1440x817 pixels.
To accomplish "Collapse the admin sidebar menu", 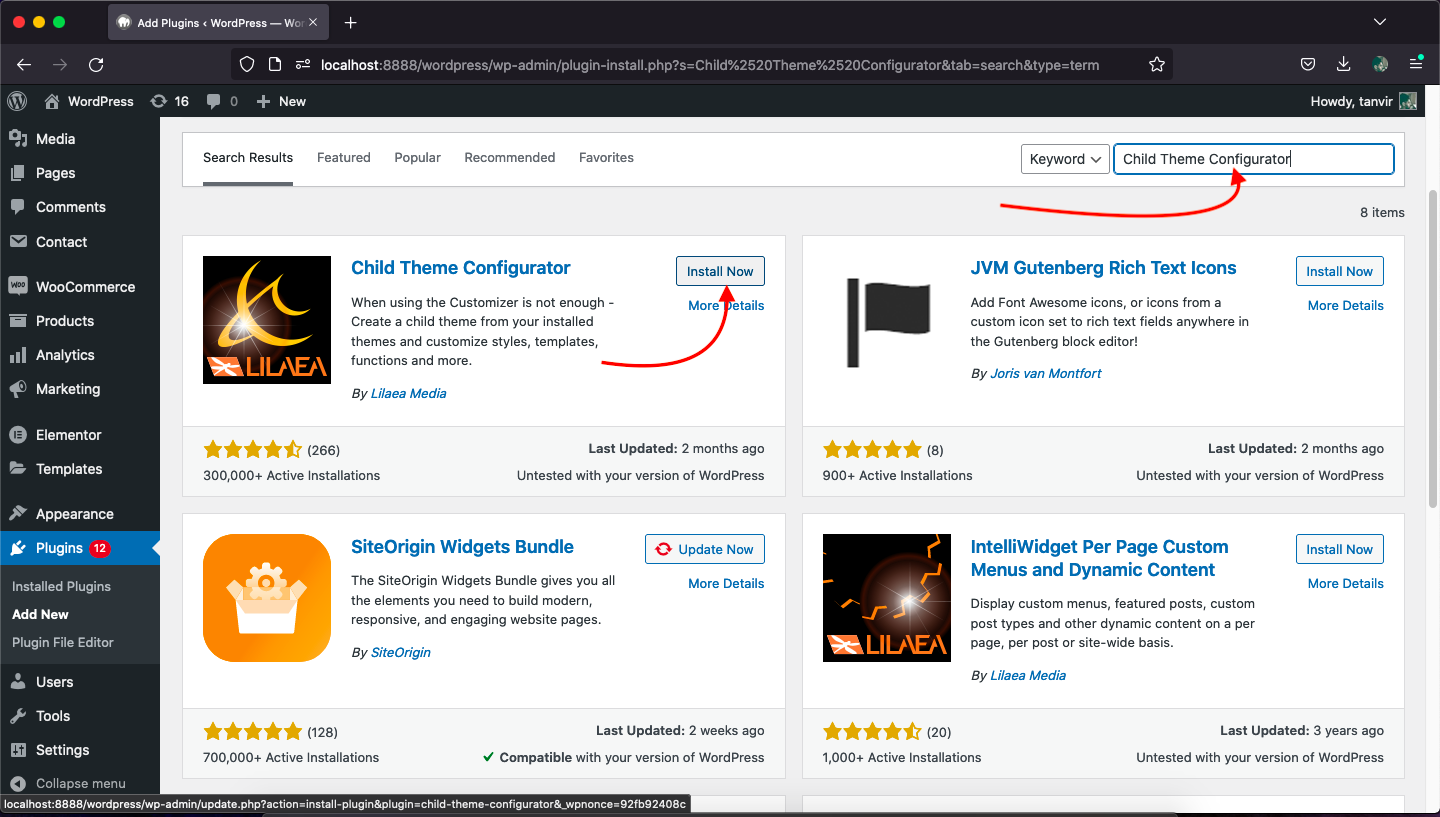I will (x=80, y=783).
